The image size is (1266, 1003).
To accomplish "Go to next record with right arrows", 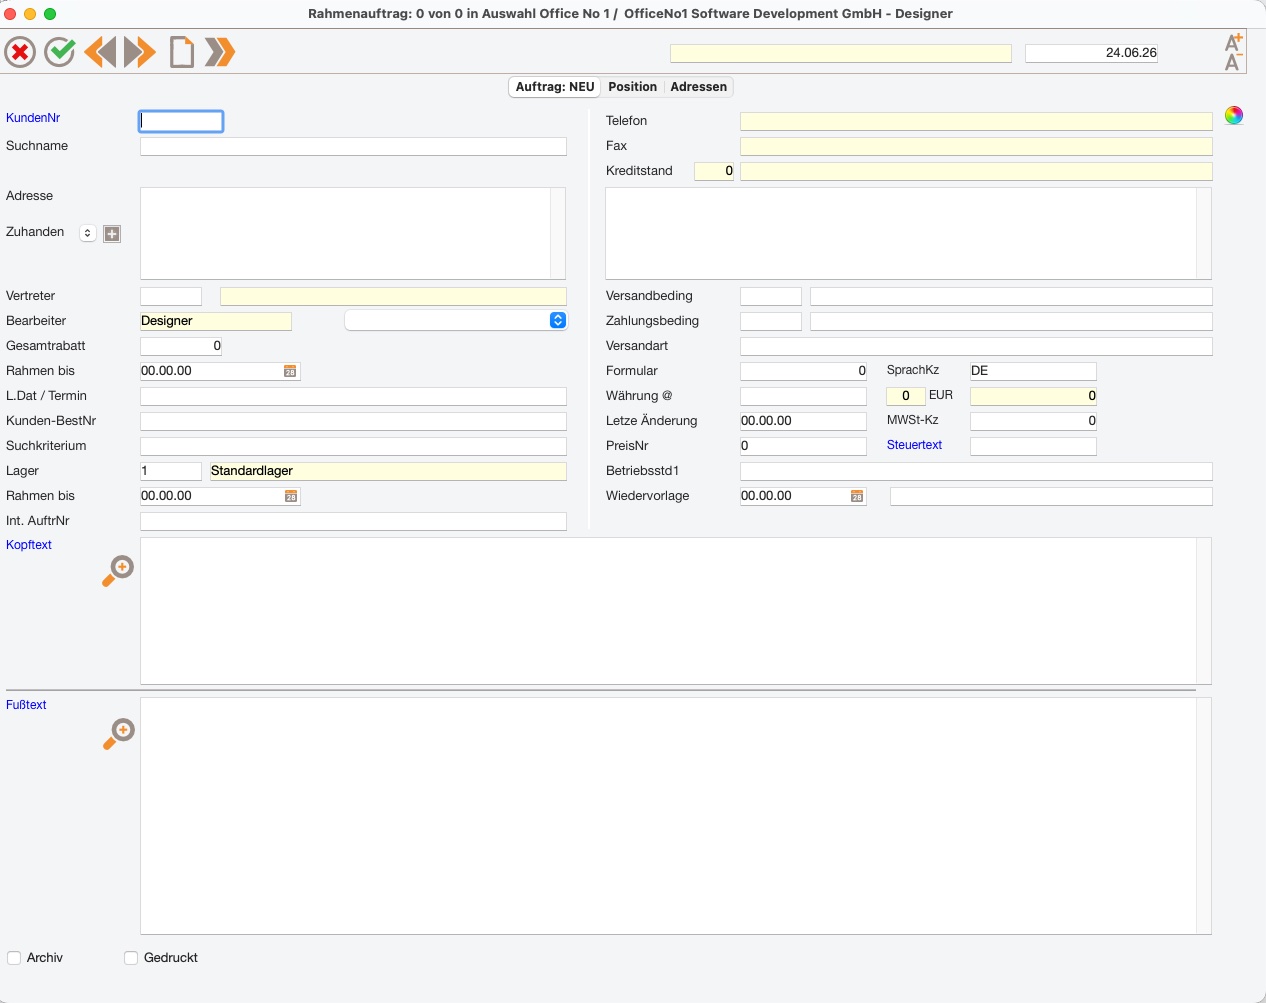I will (140, 52).
